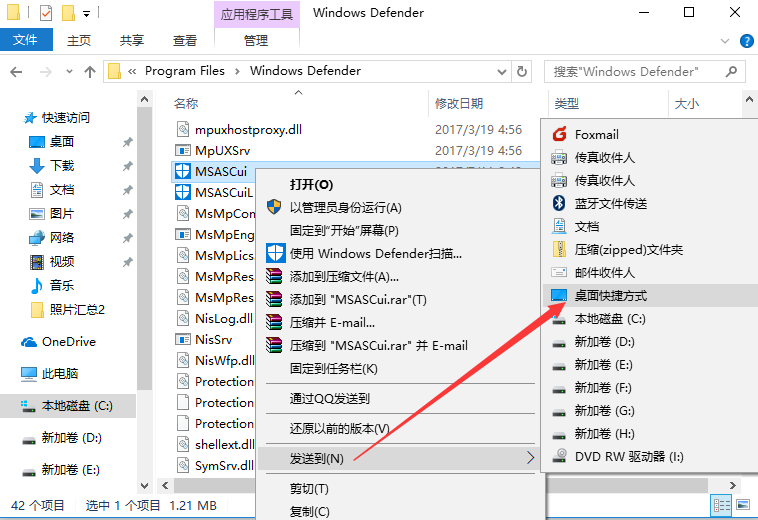
Task: Open the quick access toolbar customize dropdown
Action: coord(86,14)
